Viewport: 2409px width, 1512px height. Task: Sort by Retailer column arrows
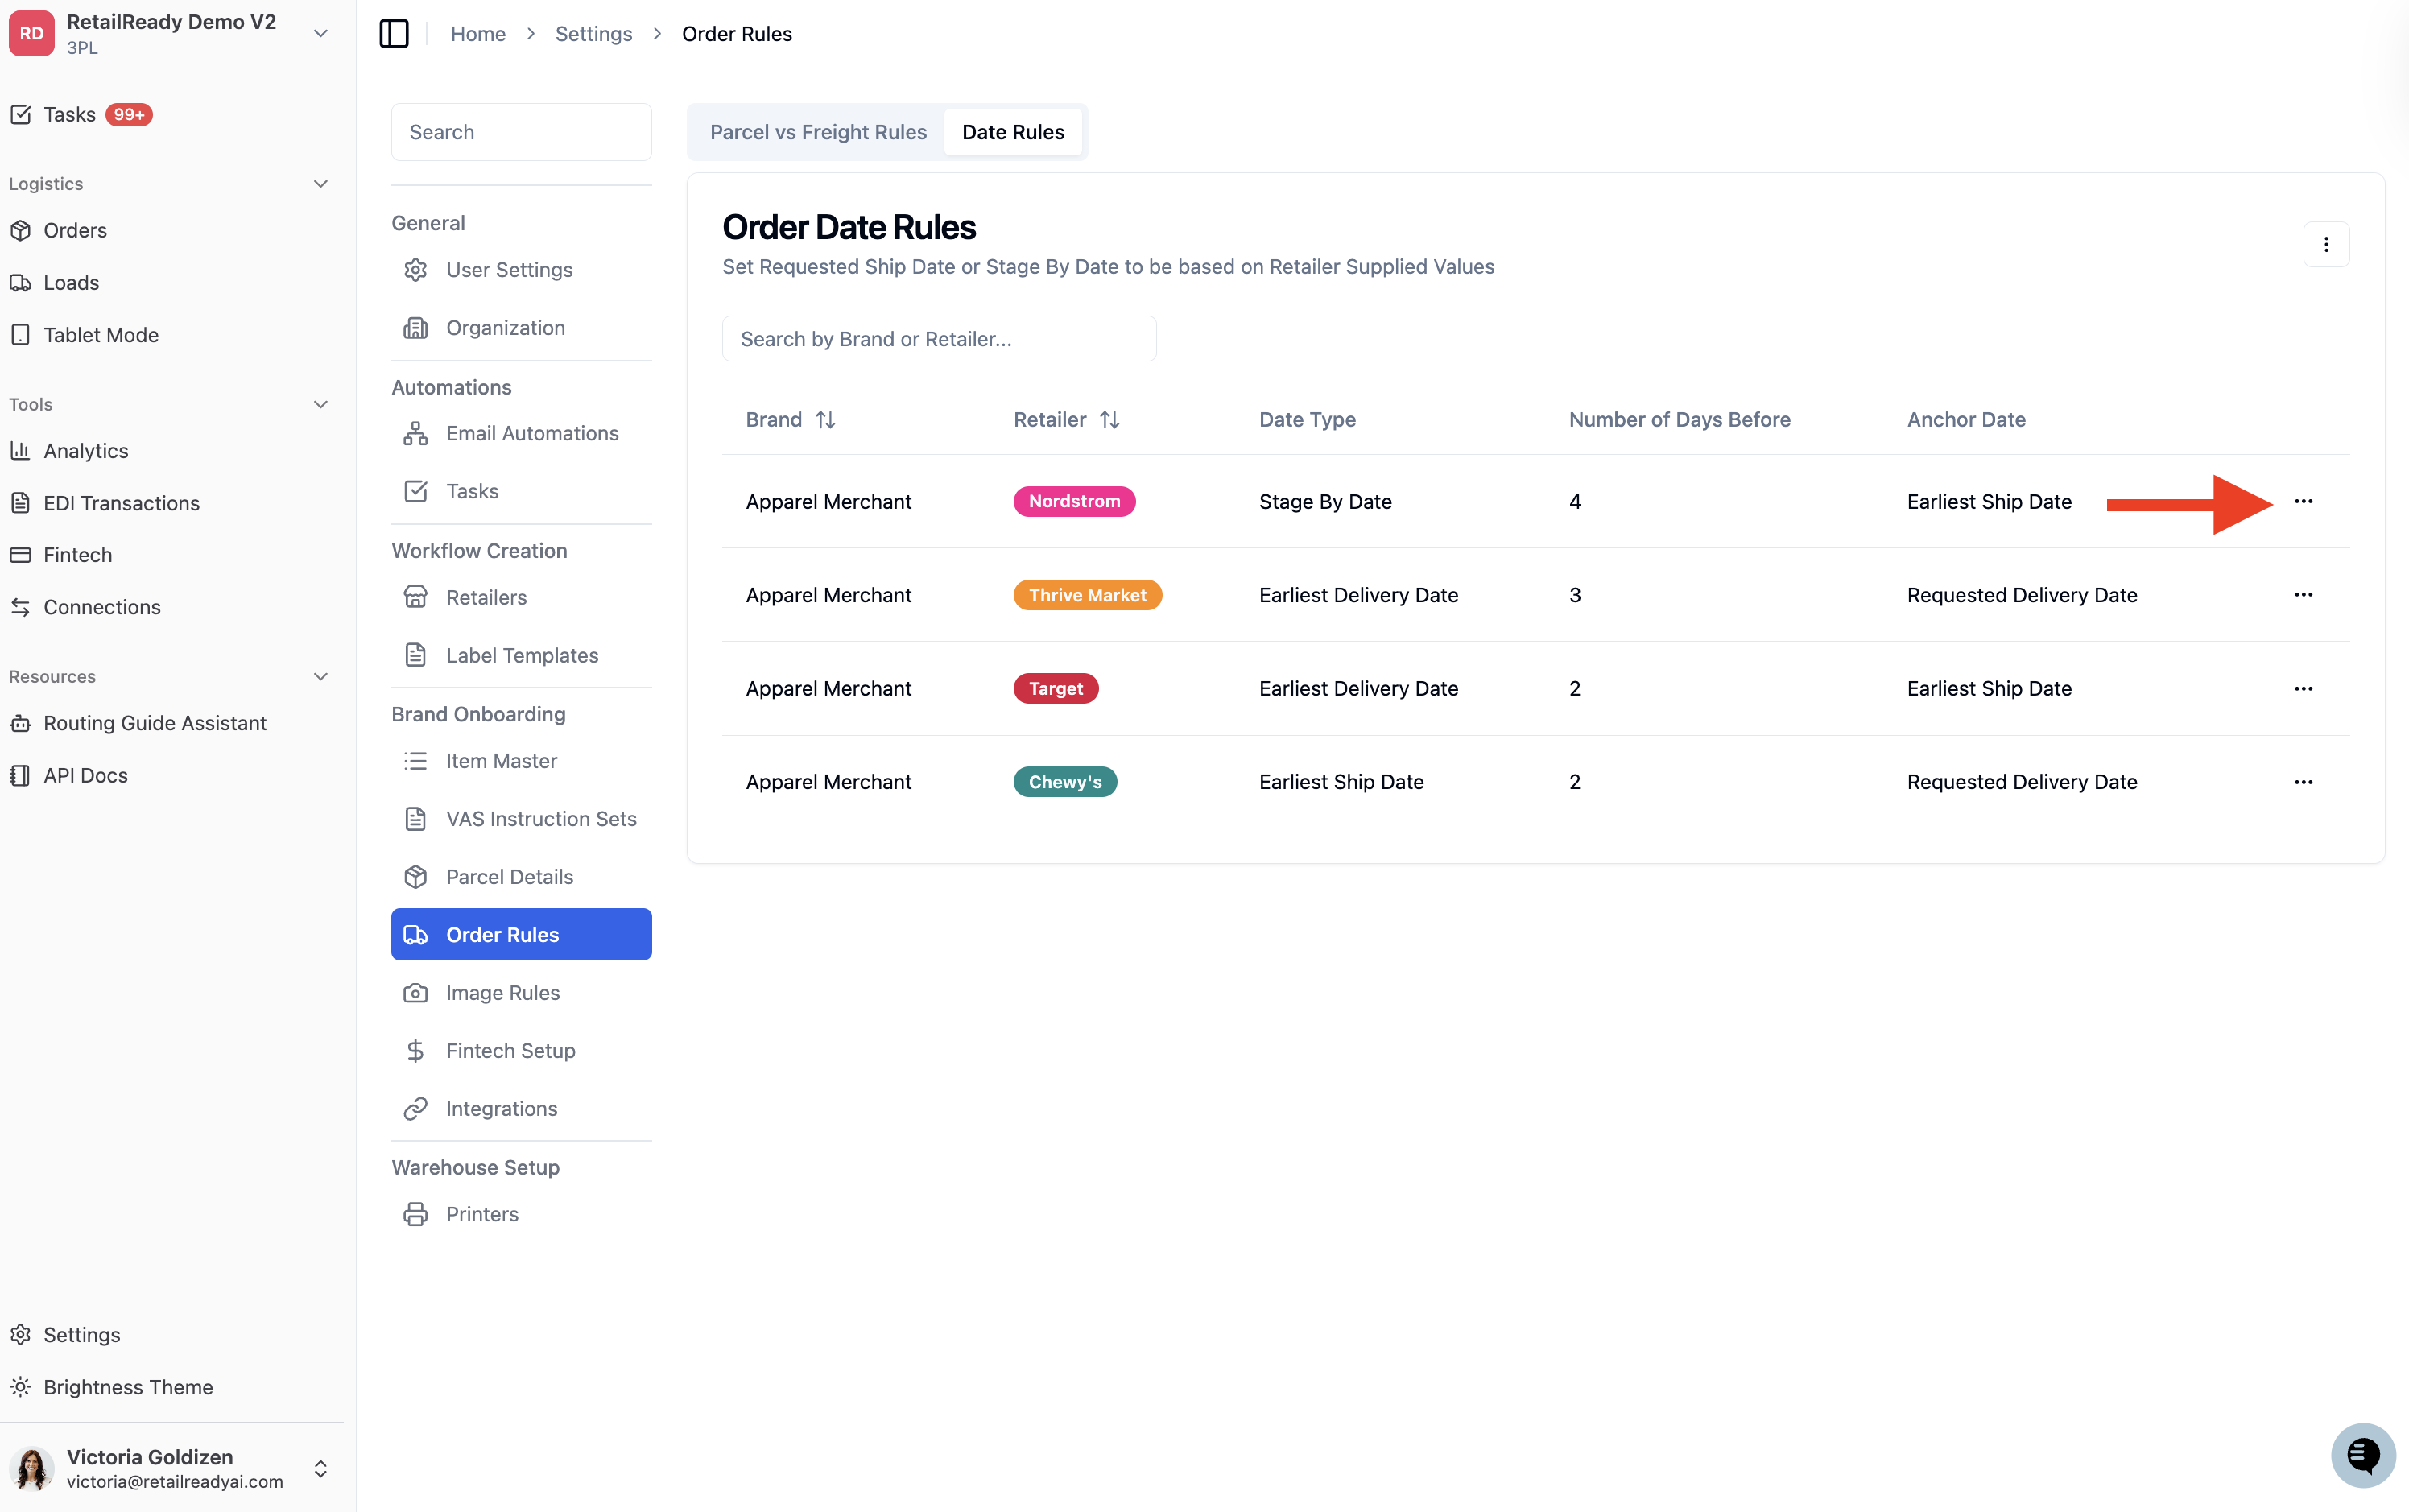click(1109, 420)
